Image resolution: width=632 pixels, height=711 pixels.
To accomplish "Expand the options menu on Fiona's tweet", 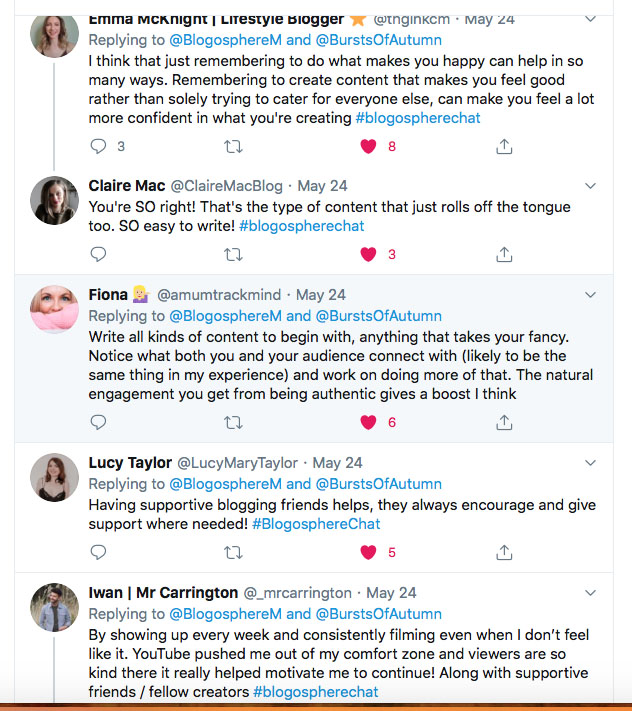I will 590,295.
